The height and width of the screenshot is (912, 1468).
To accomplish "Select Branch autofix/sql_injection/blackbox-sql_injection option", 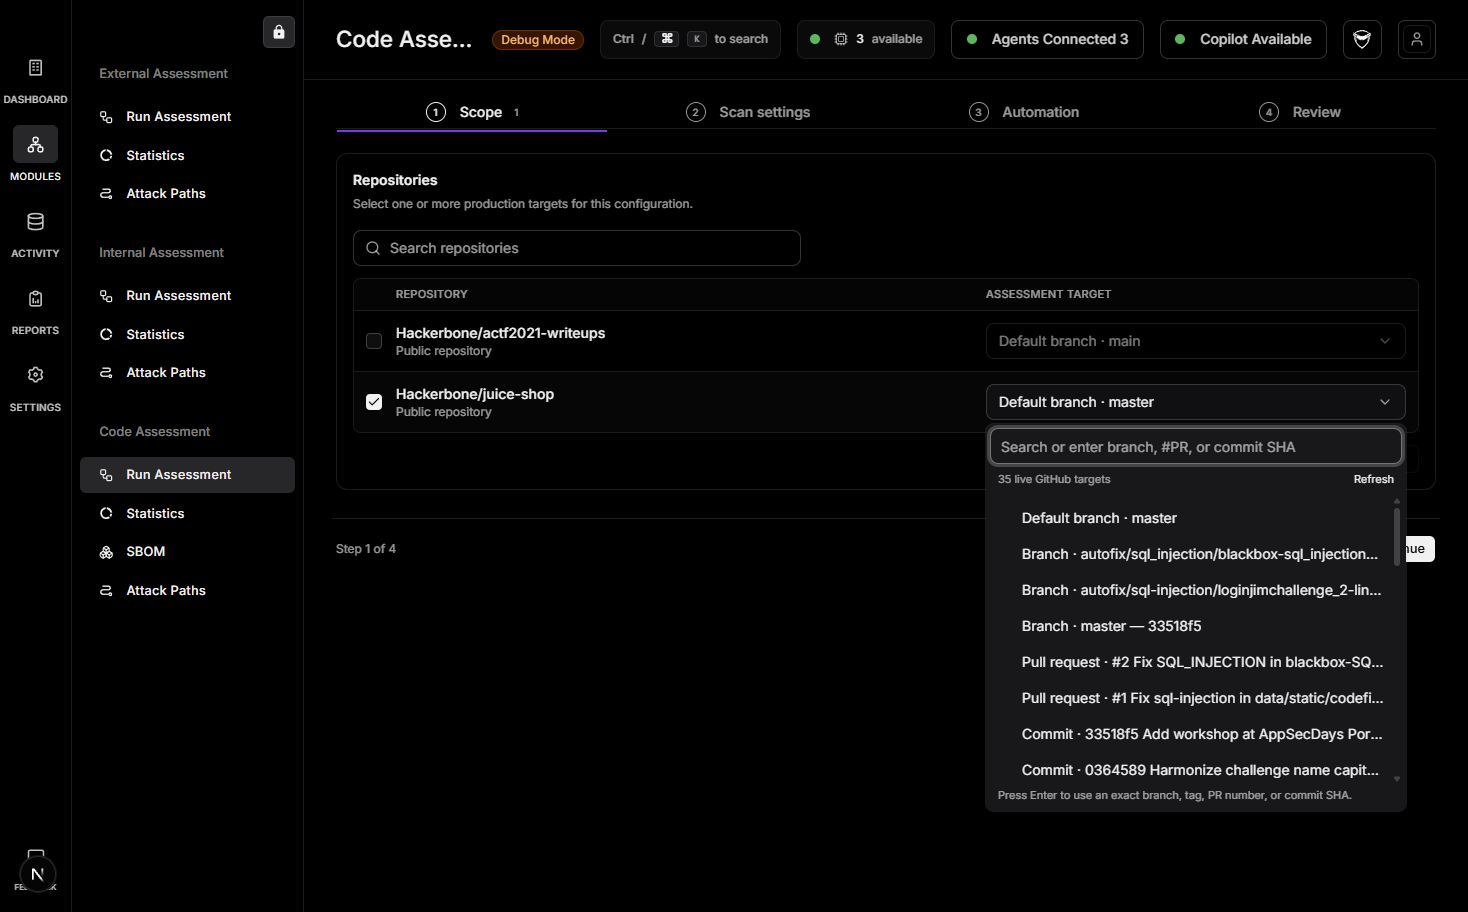I will [x=1192, y=554].
